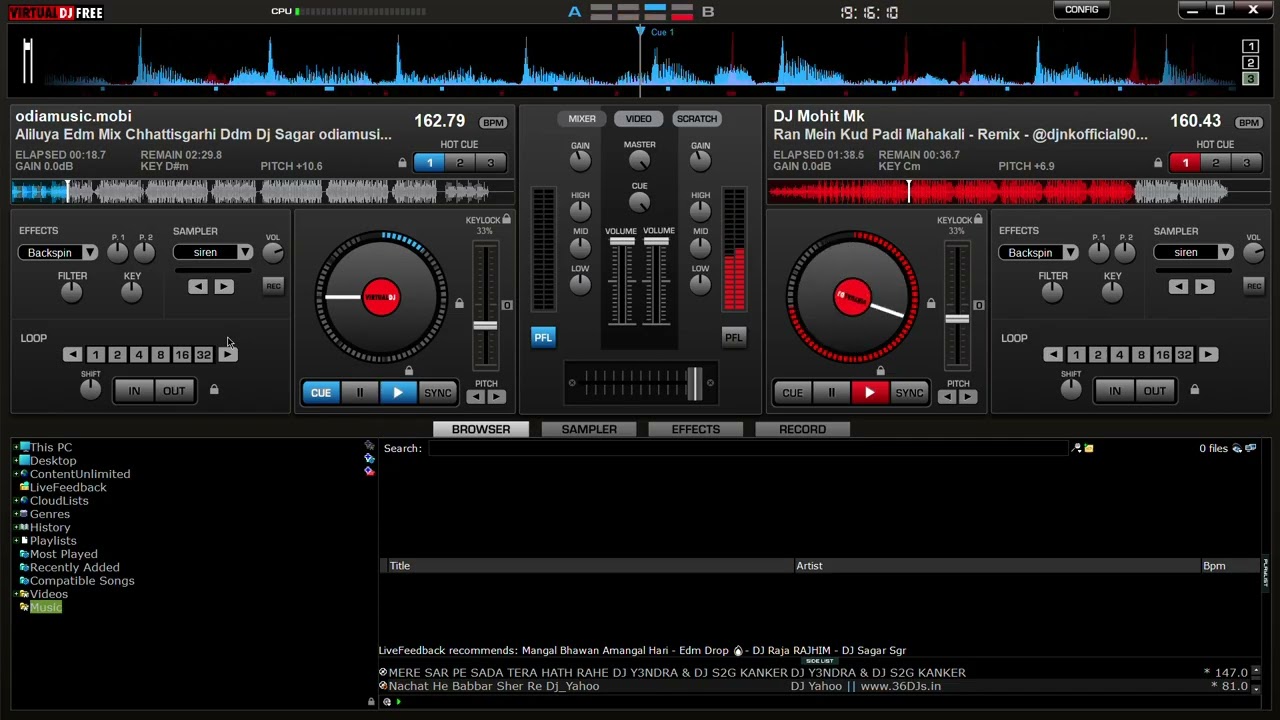Viewport: 1280px width, 720px height.
Task: Click the right deck pitch fader
Action: (x=957, y=319)
